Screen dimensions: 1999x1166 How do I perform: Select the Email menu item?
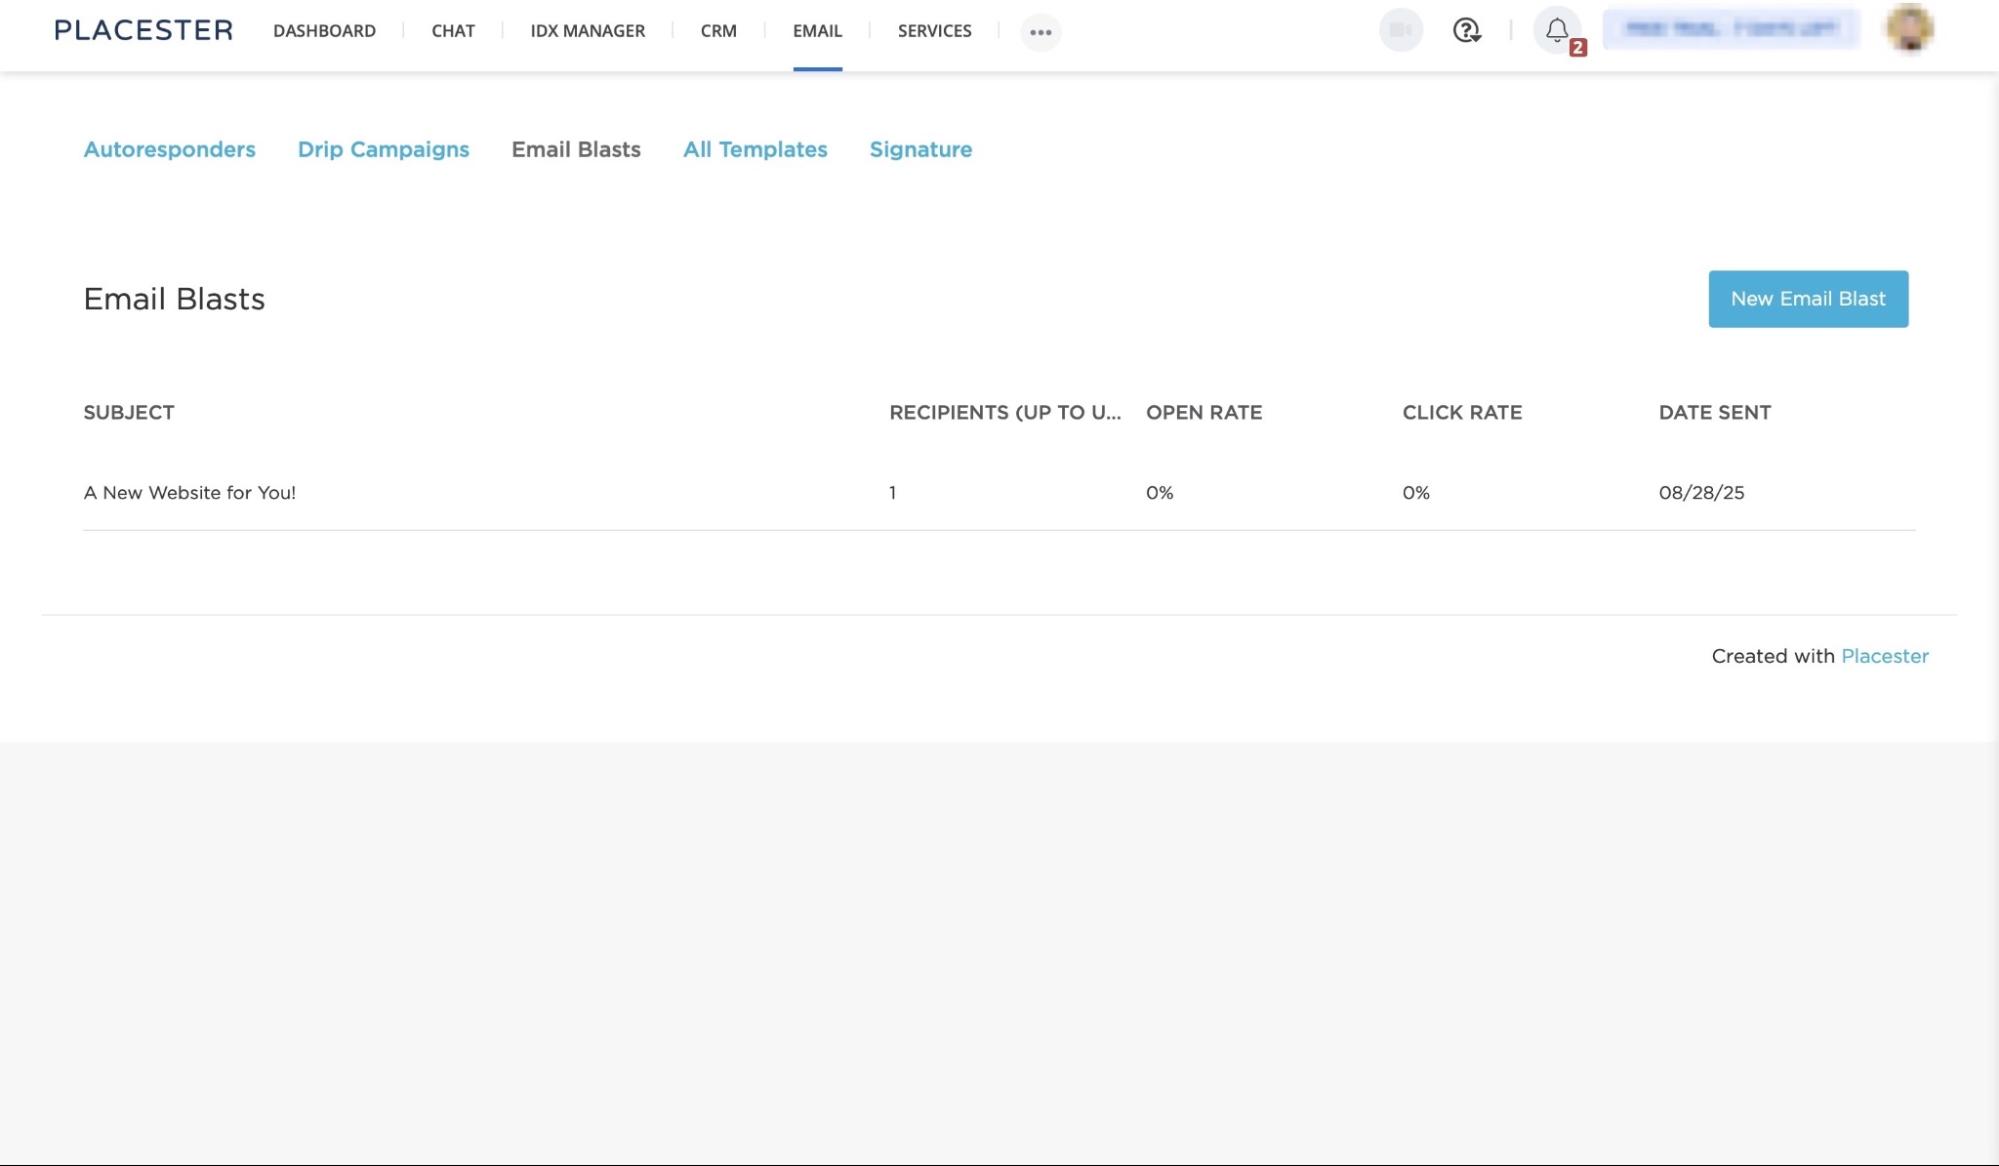[817, 31]
